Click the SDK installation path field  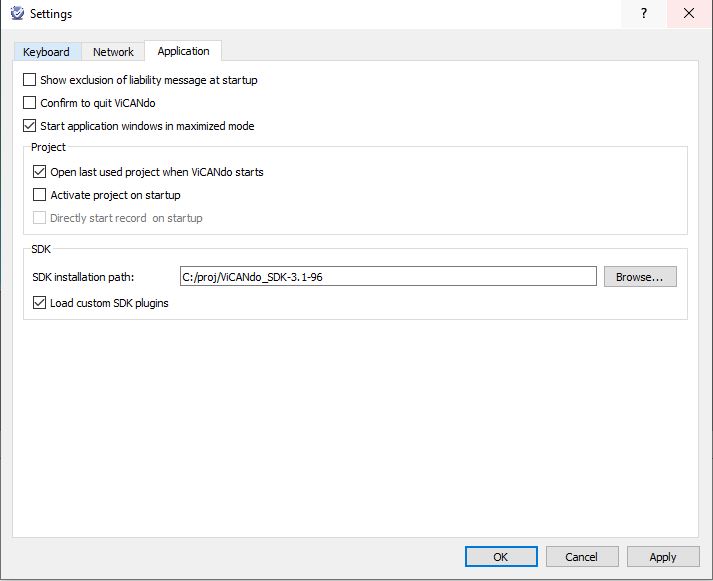(x=388, y=276)
